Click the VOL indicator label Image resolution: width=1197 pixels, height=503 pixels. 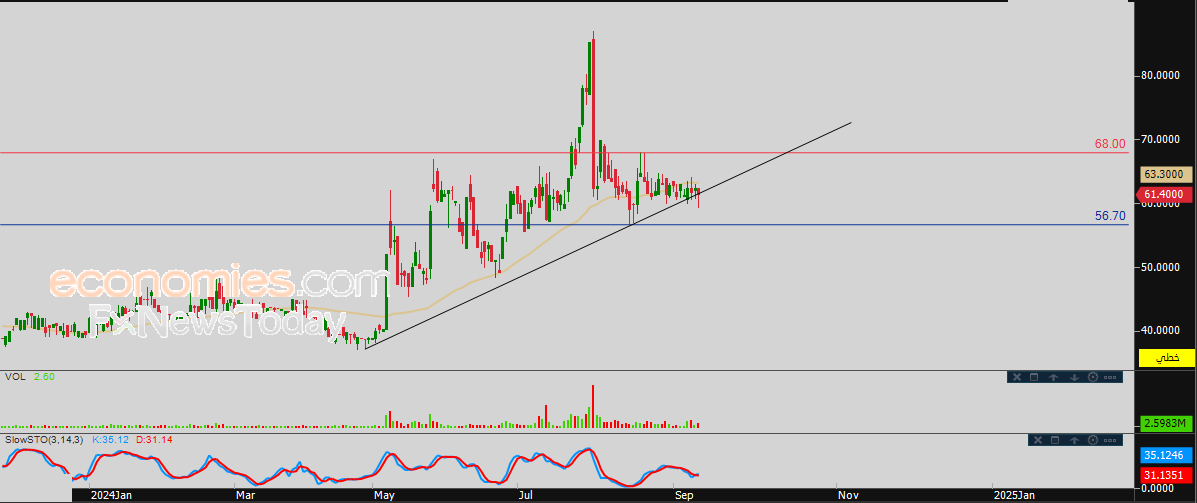tap(15, 377)
